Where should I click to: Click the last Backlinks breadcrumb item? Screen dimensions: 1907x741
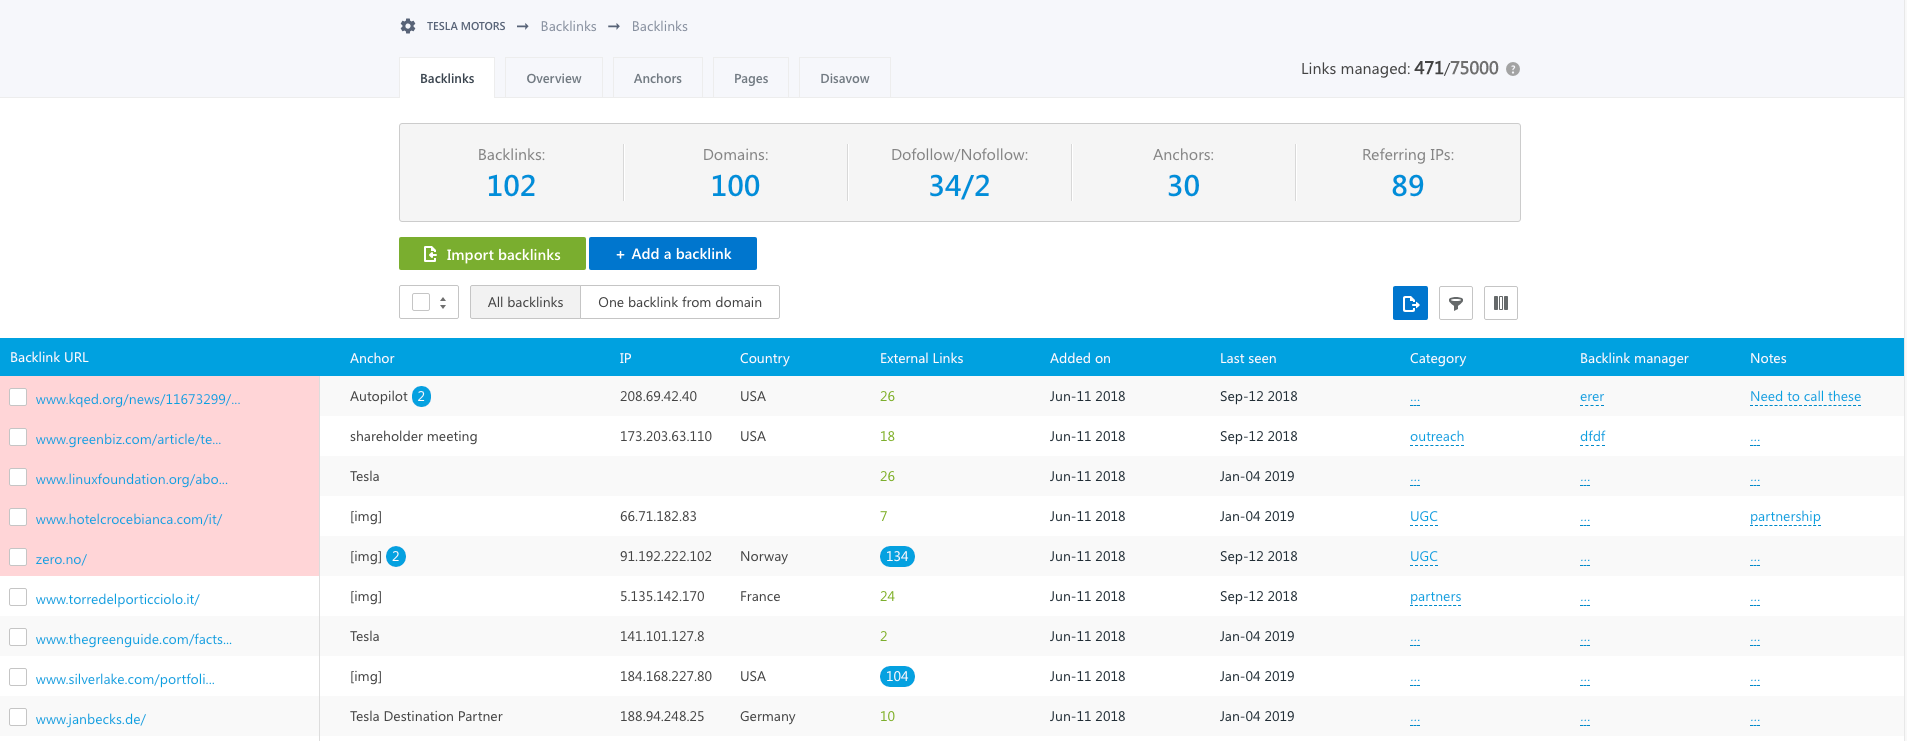pos(660,26)
